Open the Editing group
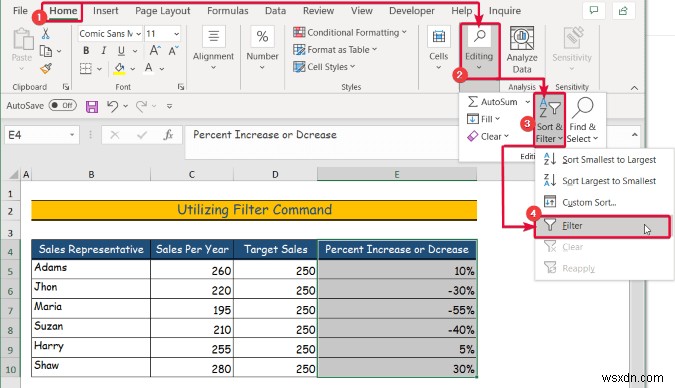Viewport: 675px width, 388px height. click(479, 50)
